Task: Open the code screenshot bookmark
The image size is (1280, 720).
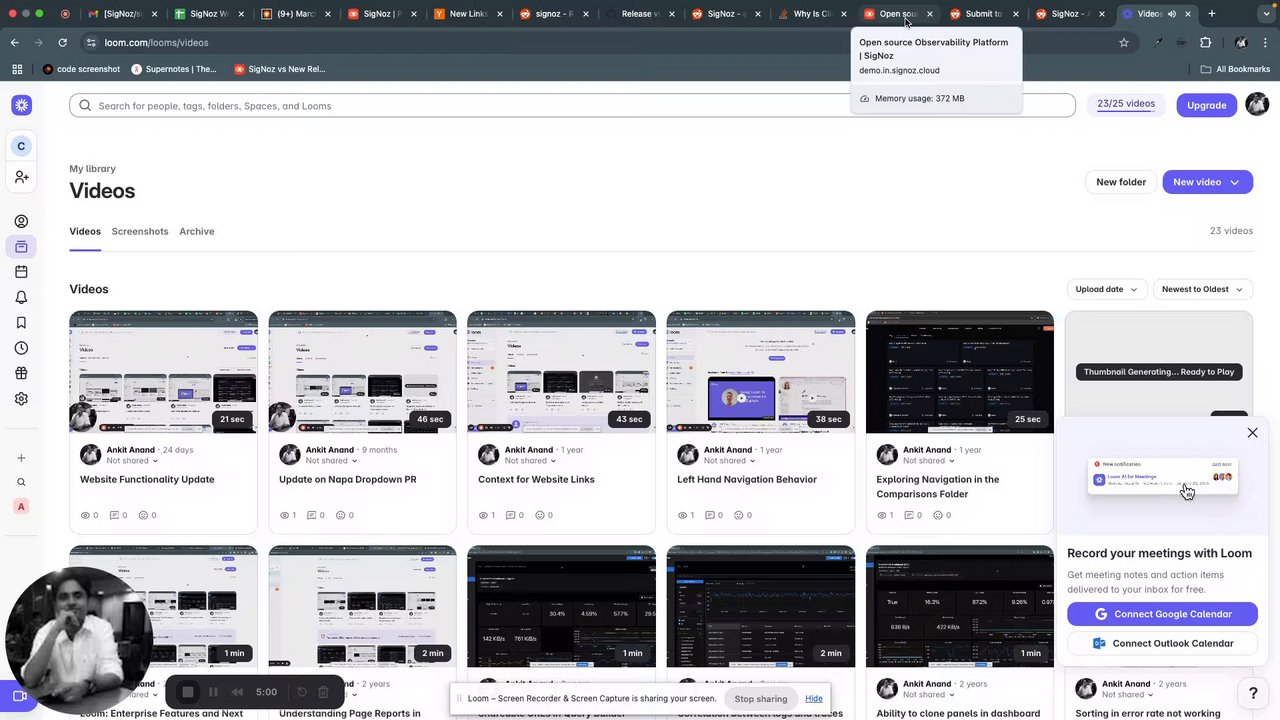Action: coord(81,69)
